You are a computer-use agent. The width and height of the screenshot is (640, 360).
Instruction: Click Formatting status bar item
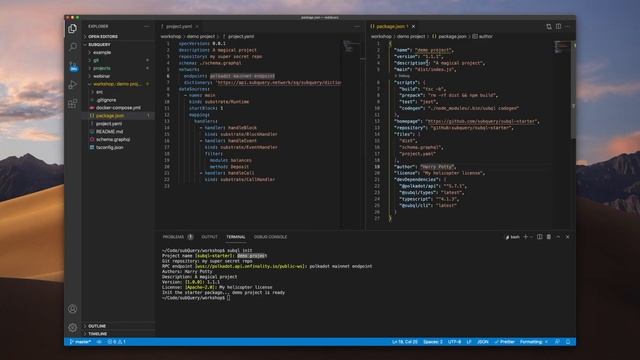click(x=533, y=342)
